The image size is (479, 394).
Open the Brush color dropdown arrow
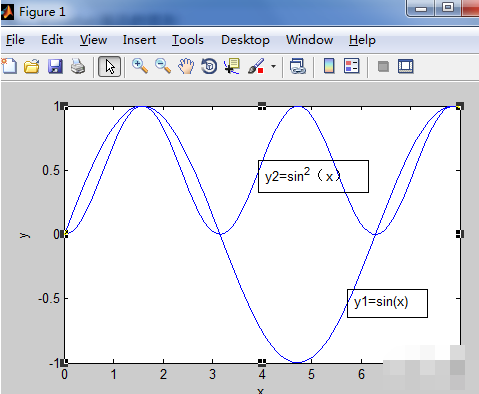coord(273,66)
